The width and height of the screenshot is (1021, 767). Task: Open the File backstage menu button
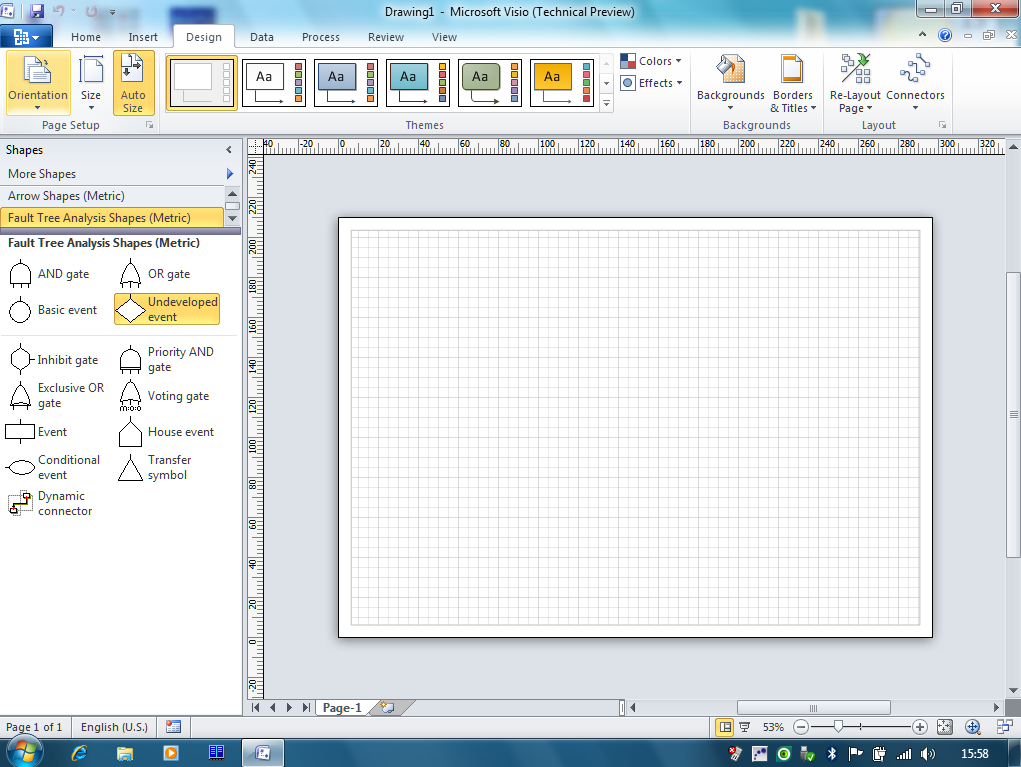pos(25,37)
